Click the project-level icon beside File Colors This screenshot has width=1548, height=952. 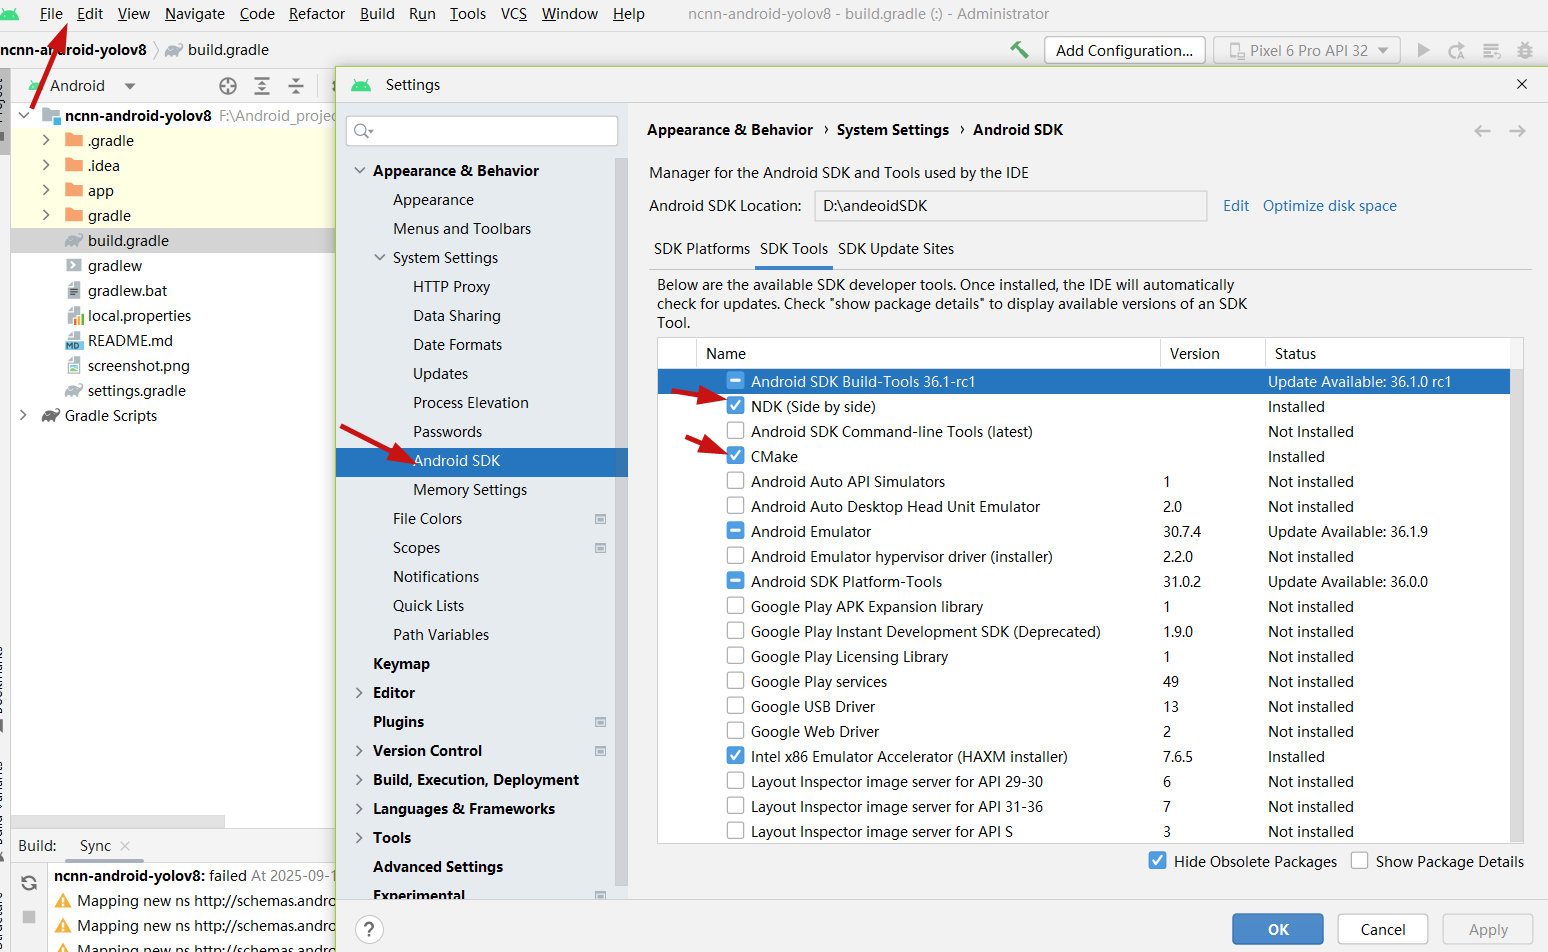click(601, 519)
